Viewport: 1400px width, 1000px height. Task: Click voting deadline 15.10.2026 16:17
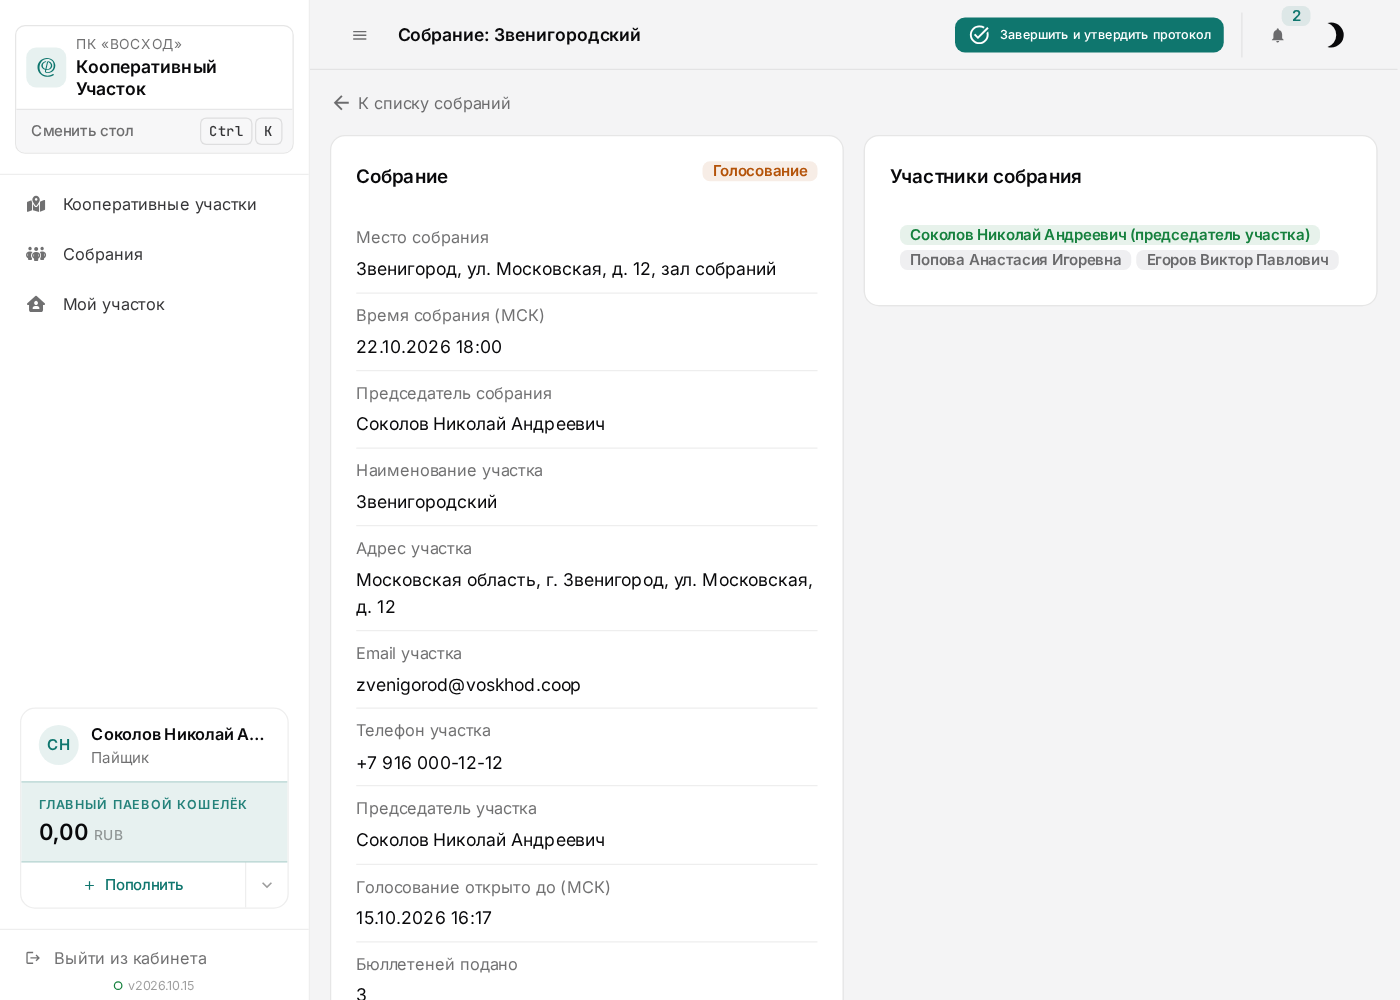pos(424,918)
